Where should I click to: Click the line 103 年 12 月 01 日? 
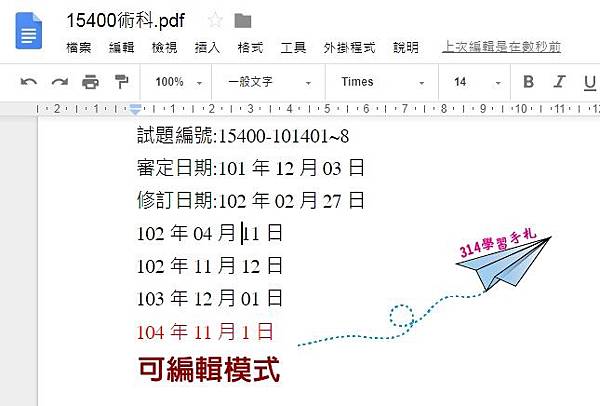pos(210,298)
